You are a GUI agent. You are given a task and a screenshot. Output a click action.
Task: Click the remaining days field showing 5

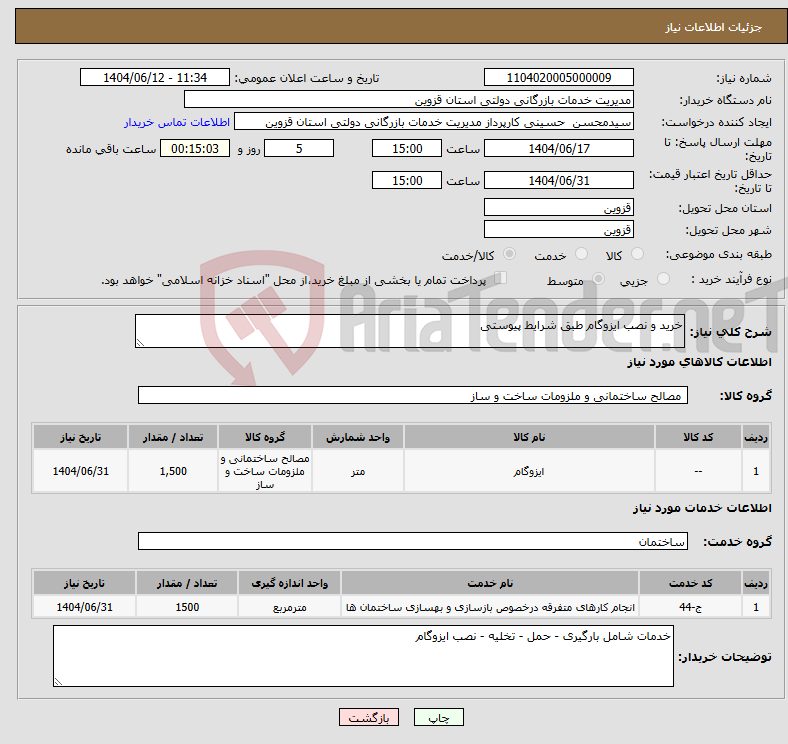click(x=299, y=148)
